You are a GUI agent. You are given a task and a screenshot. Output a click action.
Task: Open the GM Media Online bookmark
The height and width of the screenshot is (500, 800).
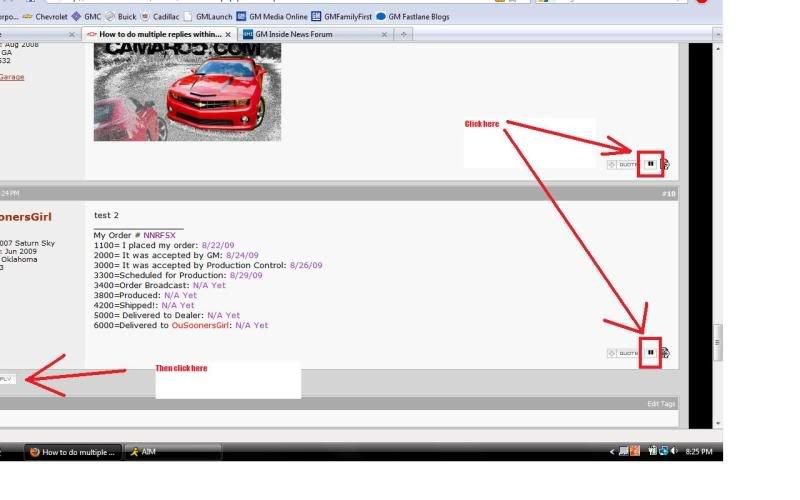tap(271, 17)
